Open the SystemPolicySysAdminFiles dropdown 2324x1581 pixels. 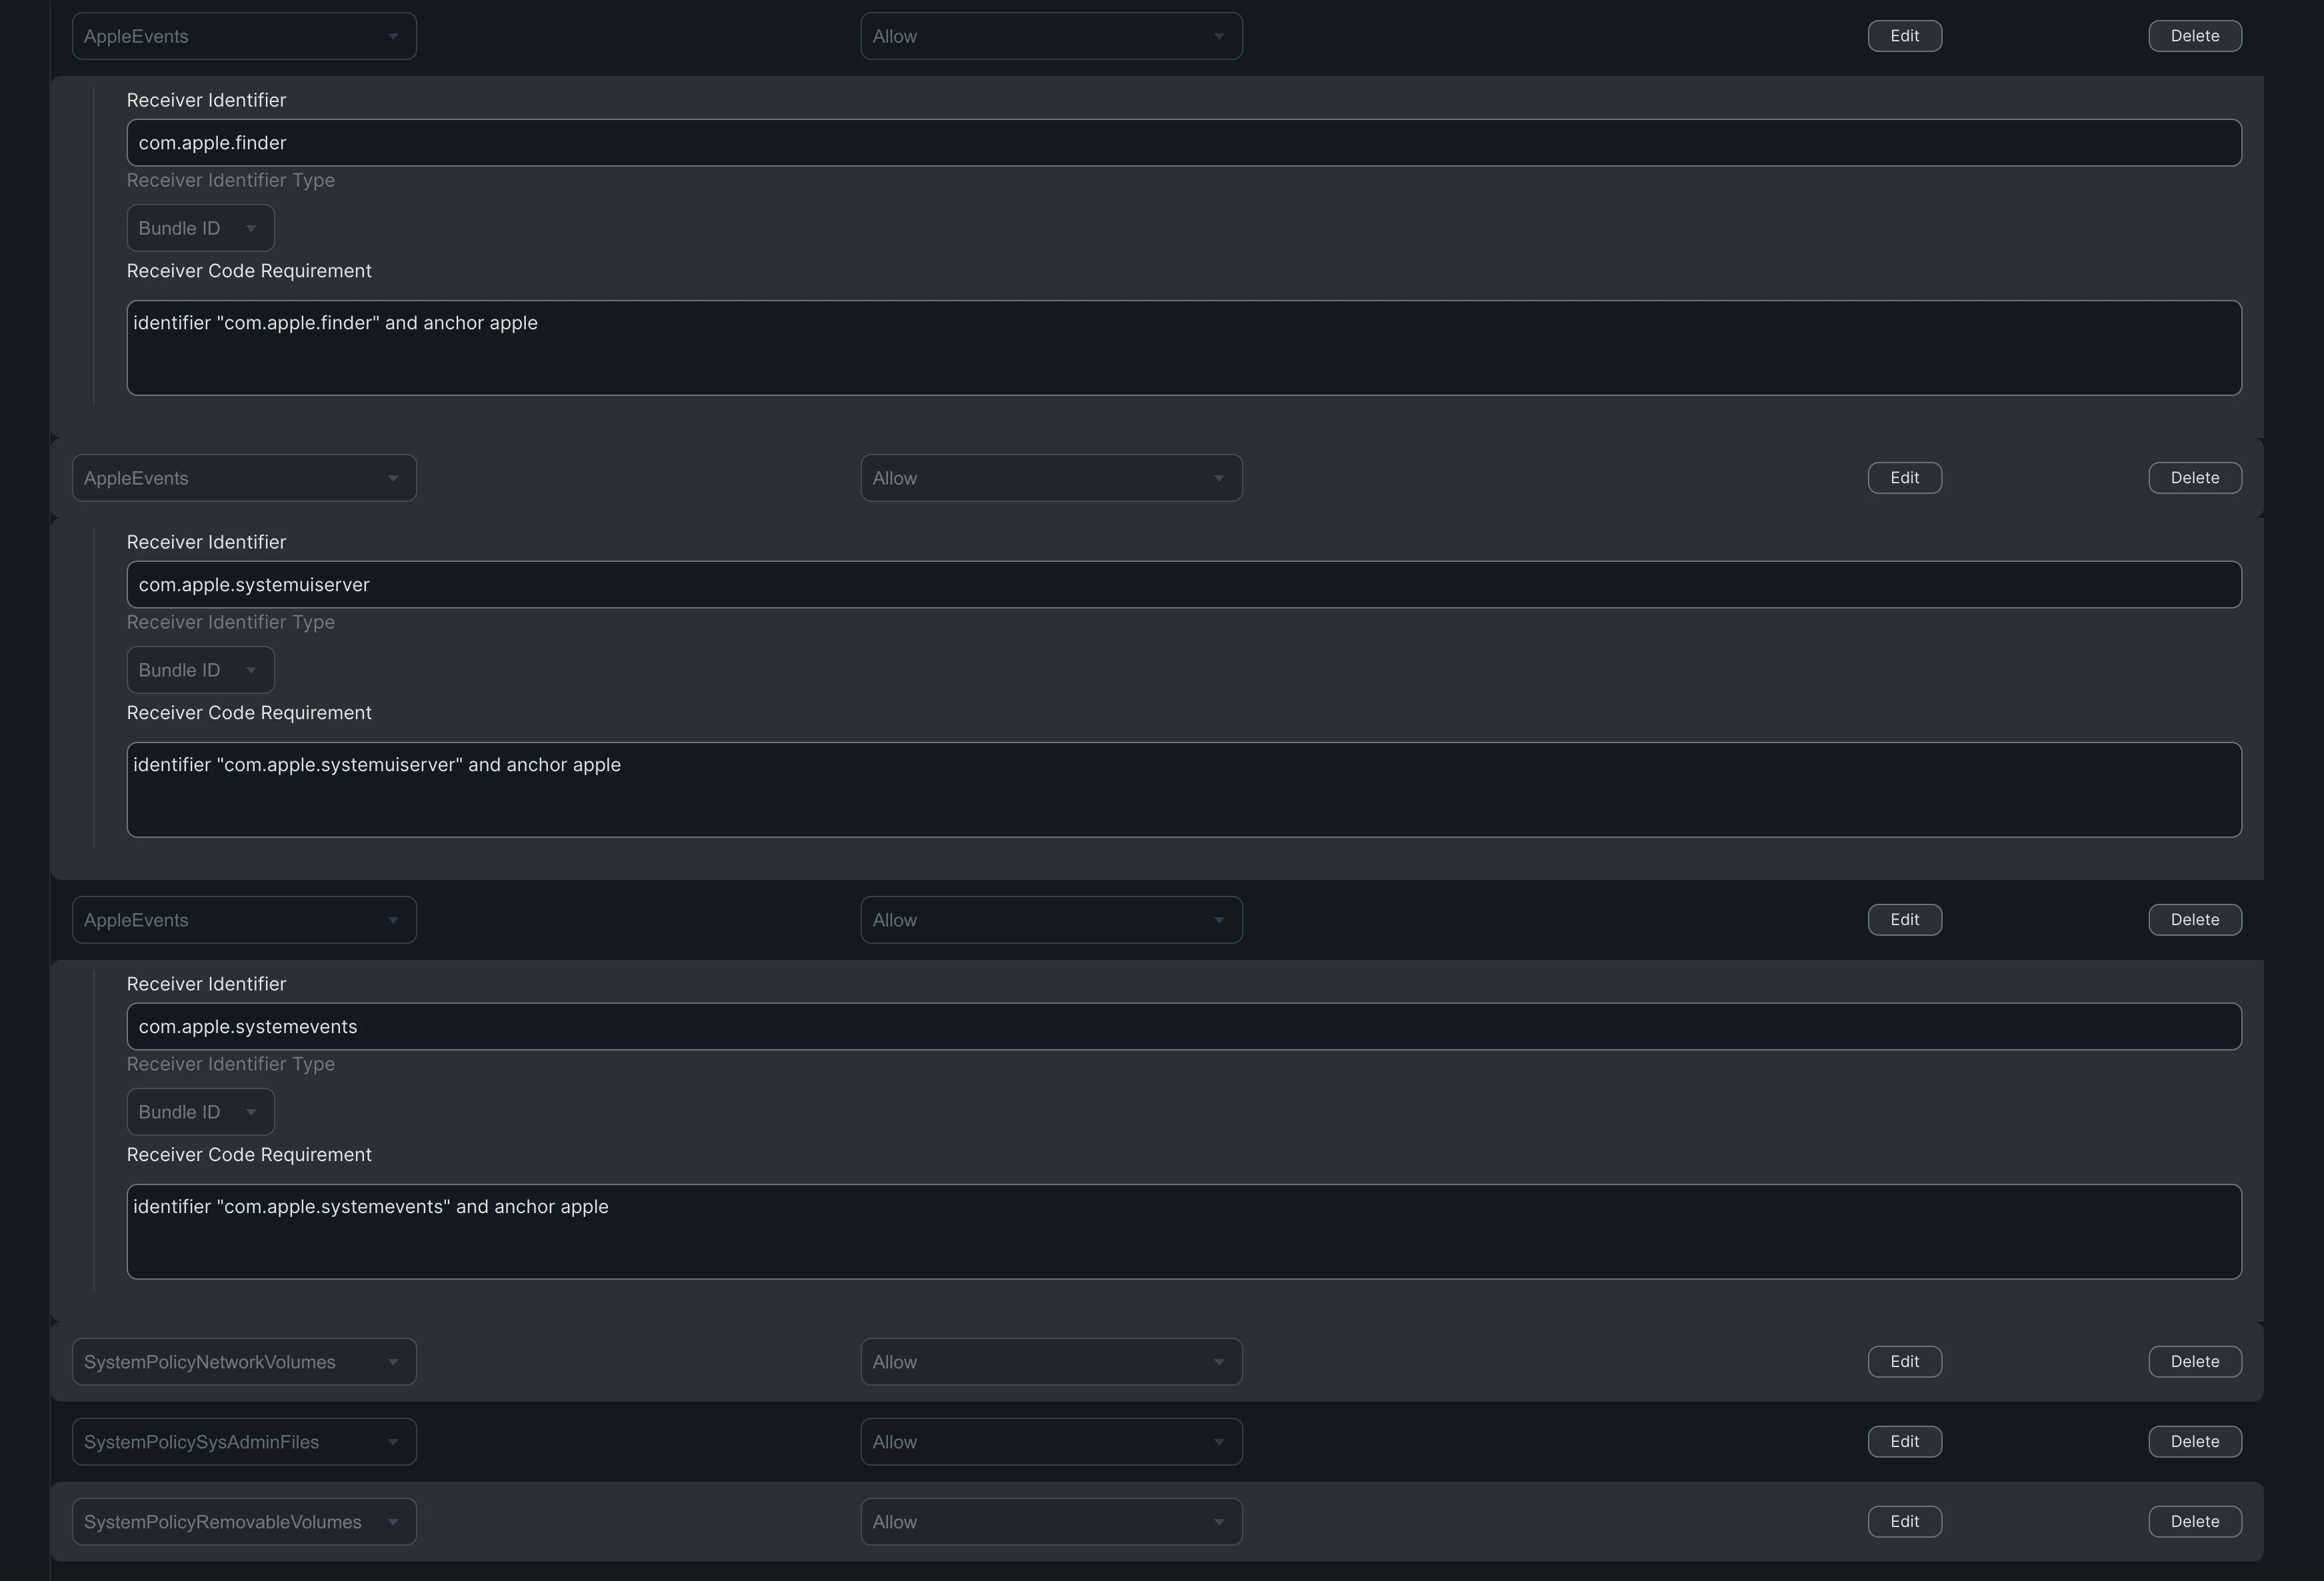click(x=244, y=1442)
